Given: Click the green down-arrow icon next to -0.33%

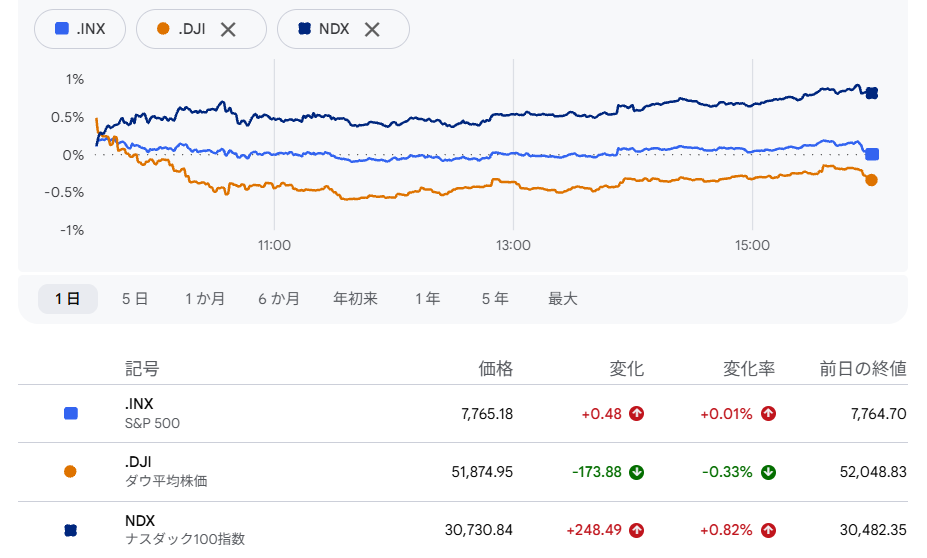Looking at the screenshot, I should [x=768, y=472].
